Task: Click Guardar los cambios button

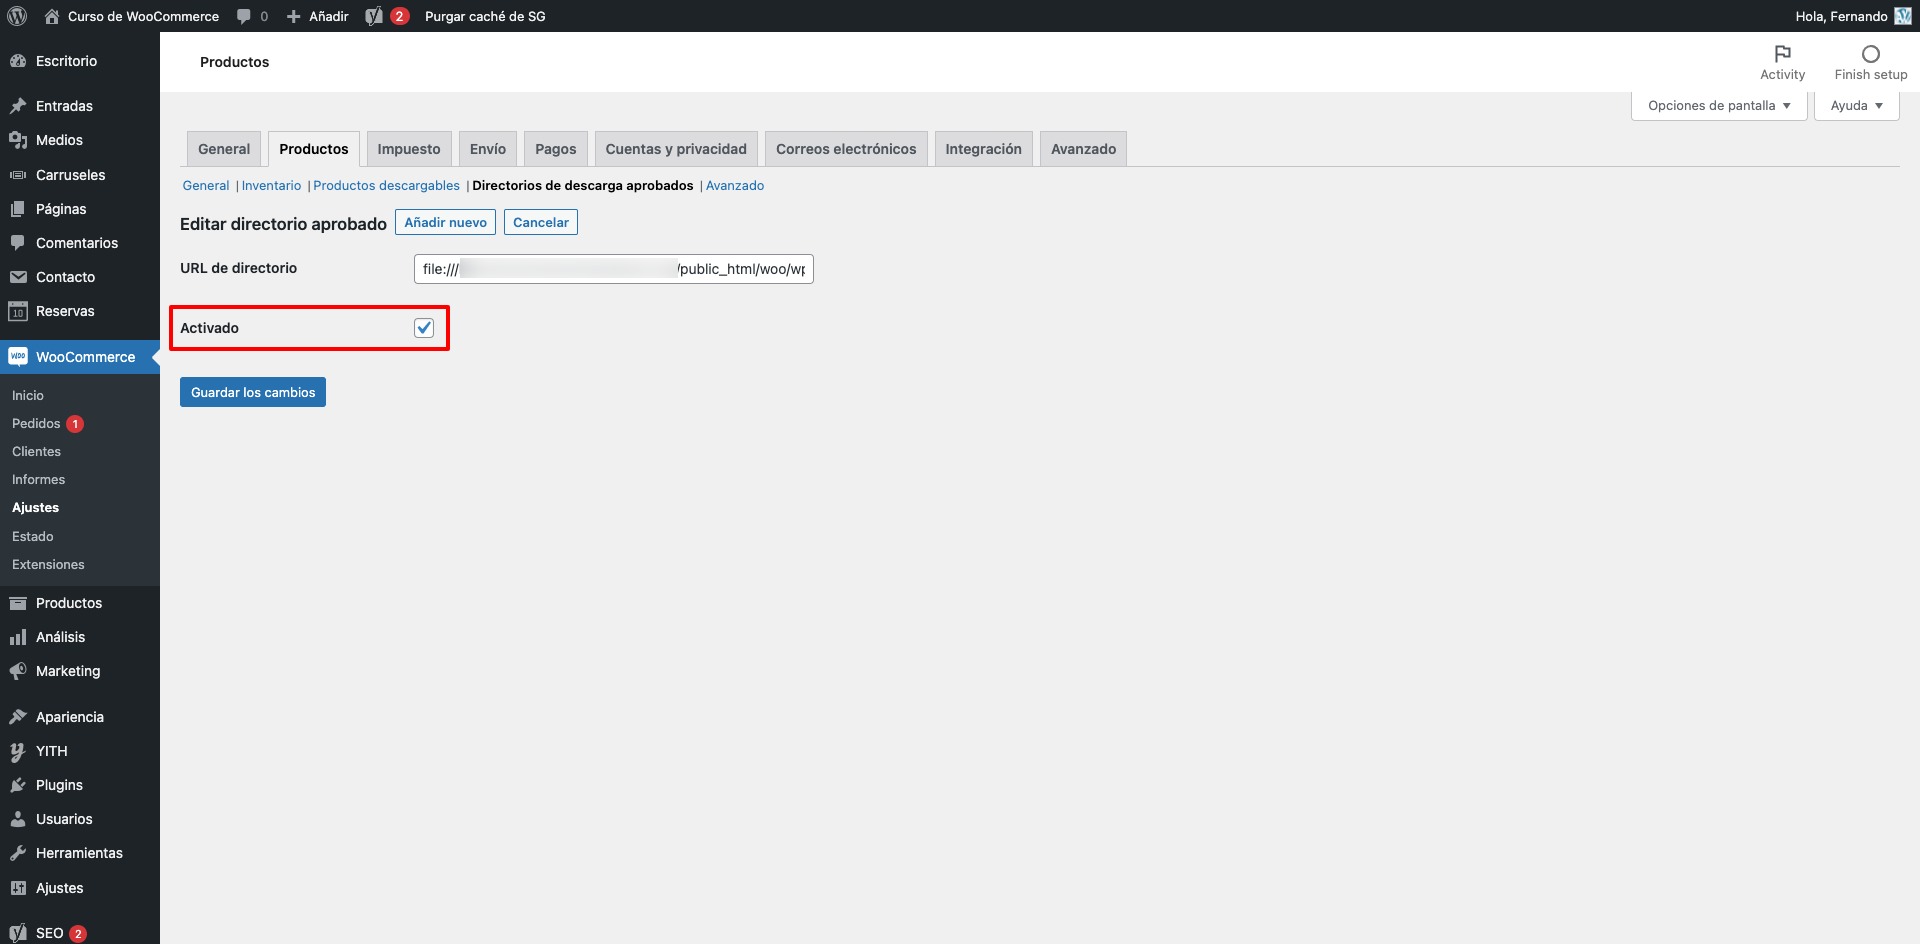Action: (x=253, y=392)
